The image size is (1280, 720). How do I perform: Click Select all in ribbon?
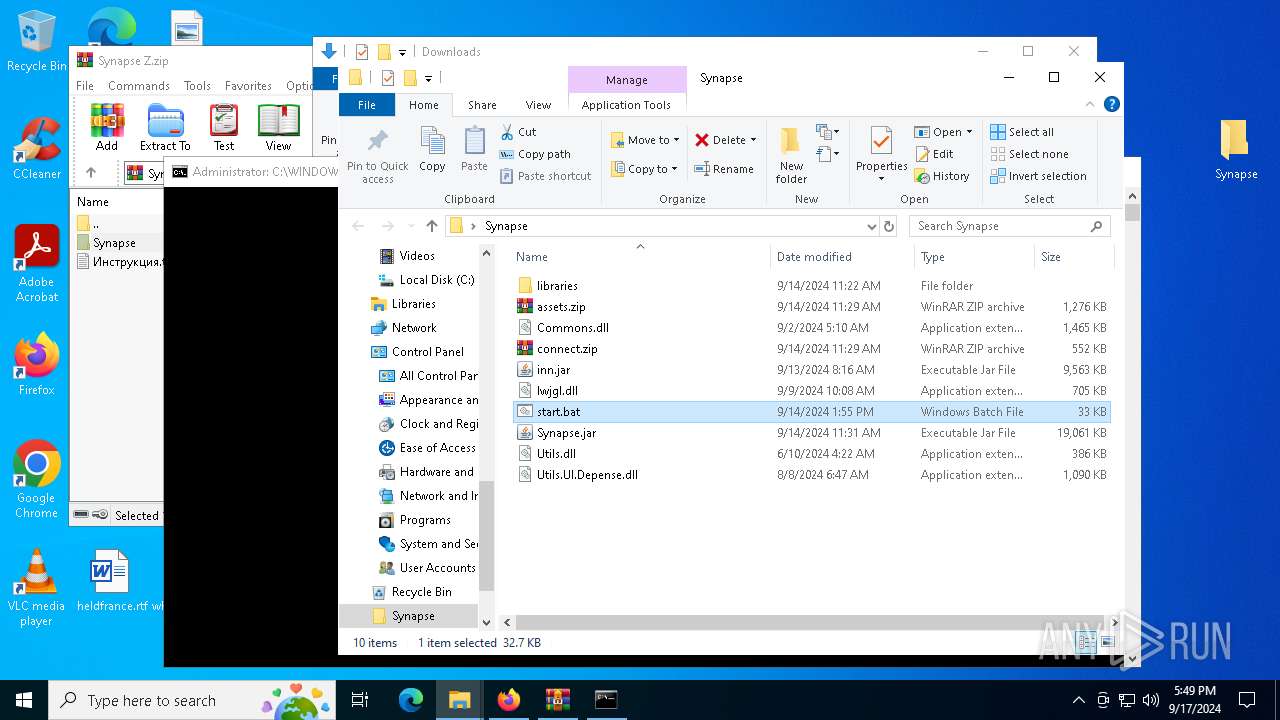coord(1022,132)
